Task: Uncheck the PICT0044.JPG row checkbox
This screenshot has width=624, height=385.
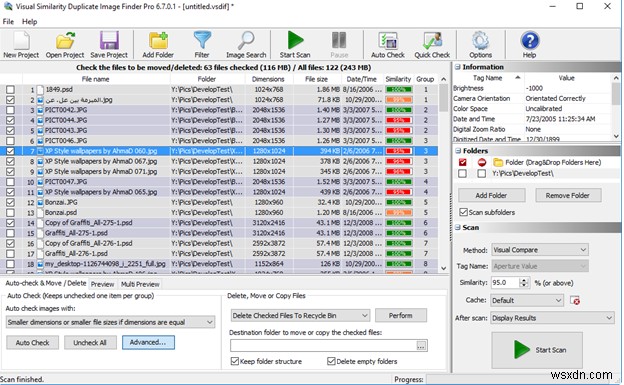Action: [x=10, y=120]
